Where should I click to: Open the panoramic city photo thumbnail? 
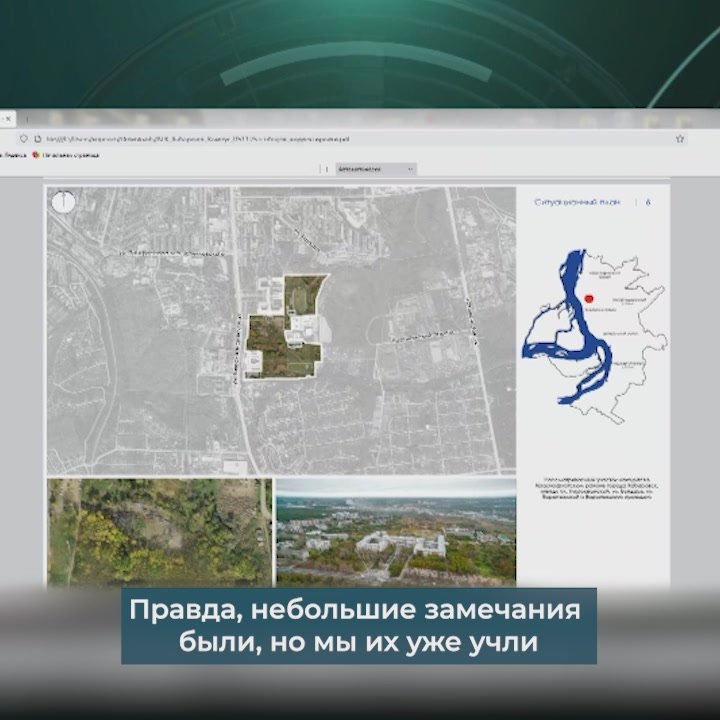(x=396, y=531)
